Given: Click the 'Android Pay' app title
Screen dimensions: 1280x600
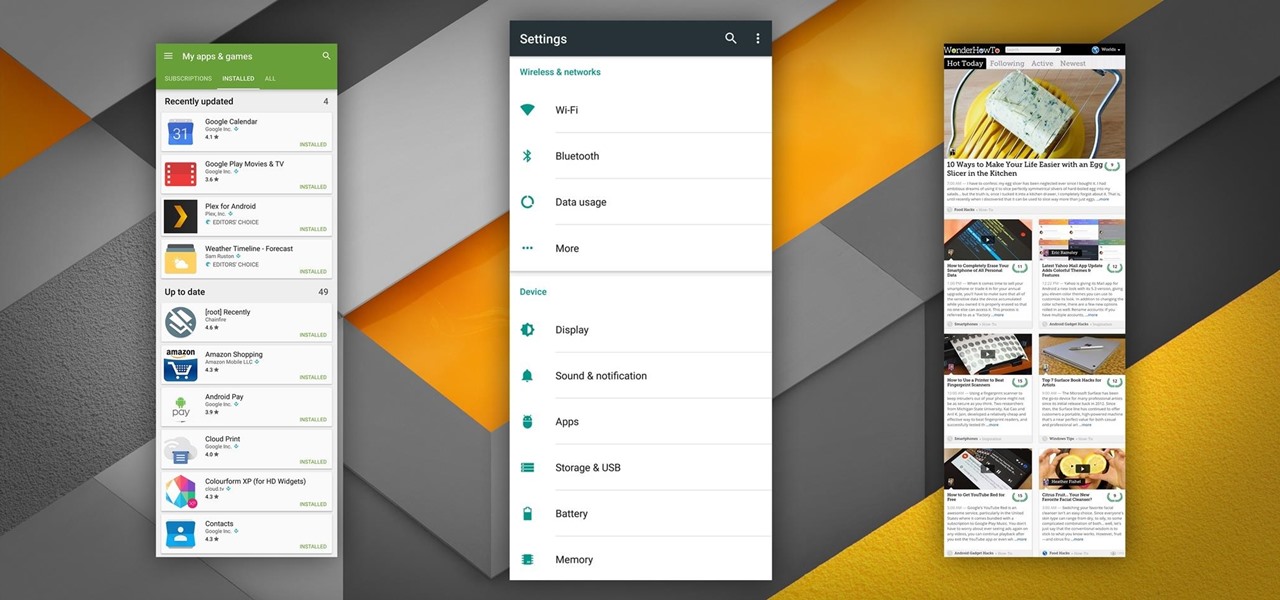Looking at the screenshot, I should click(x=224, y=397).
